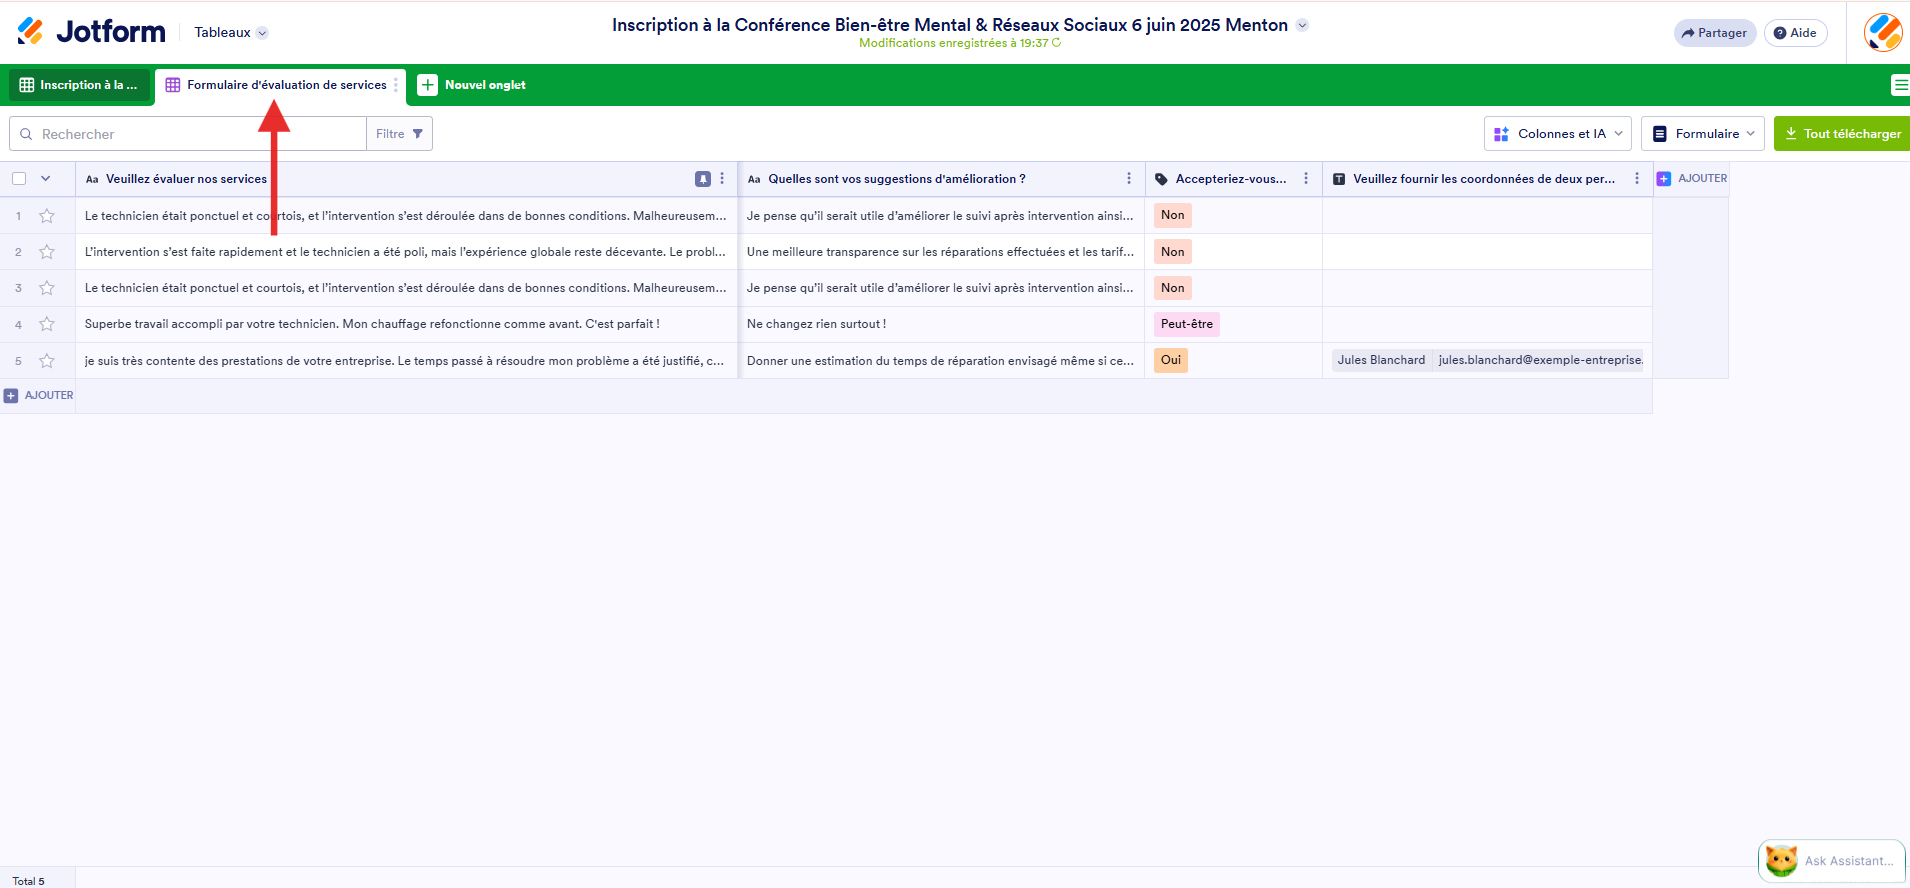The height and width of the screenshot is (888, 1910).
Task: Click the Jules Blanchard contact cell
Action: pyautogui.click(x=1487, y=360)
